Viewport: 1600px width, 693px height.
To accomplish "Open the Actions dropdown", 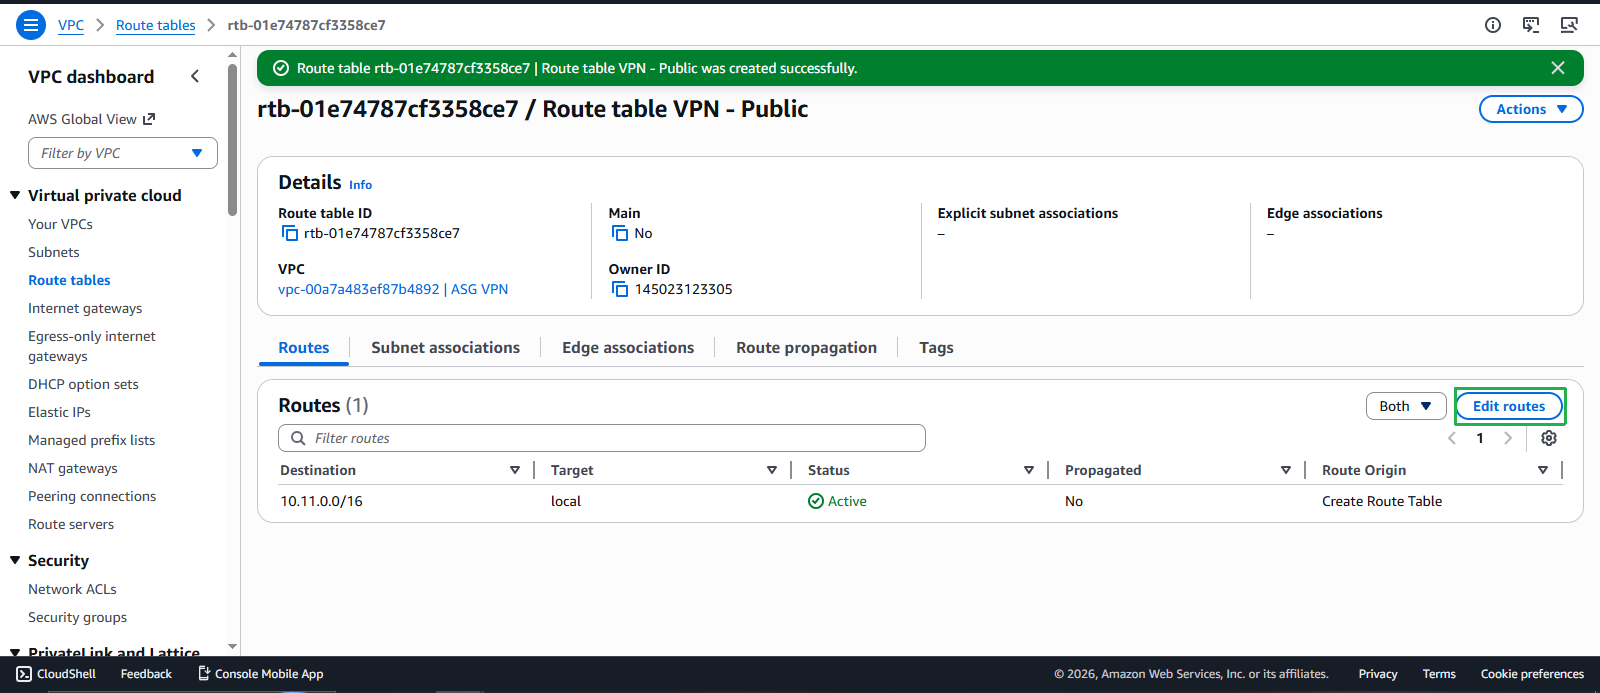I will [x=1531, y=109].
